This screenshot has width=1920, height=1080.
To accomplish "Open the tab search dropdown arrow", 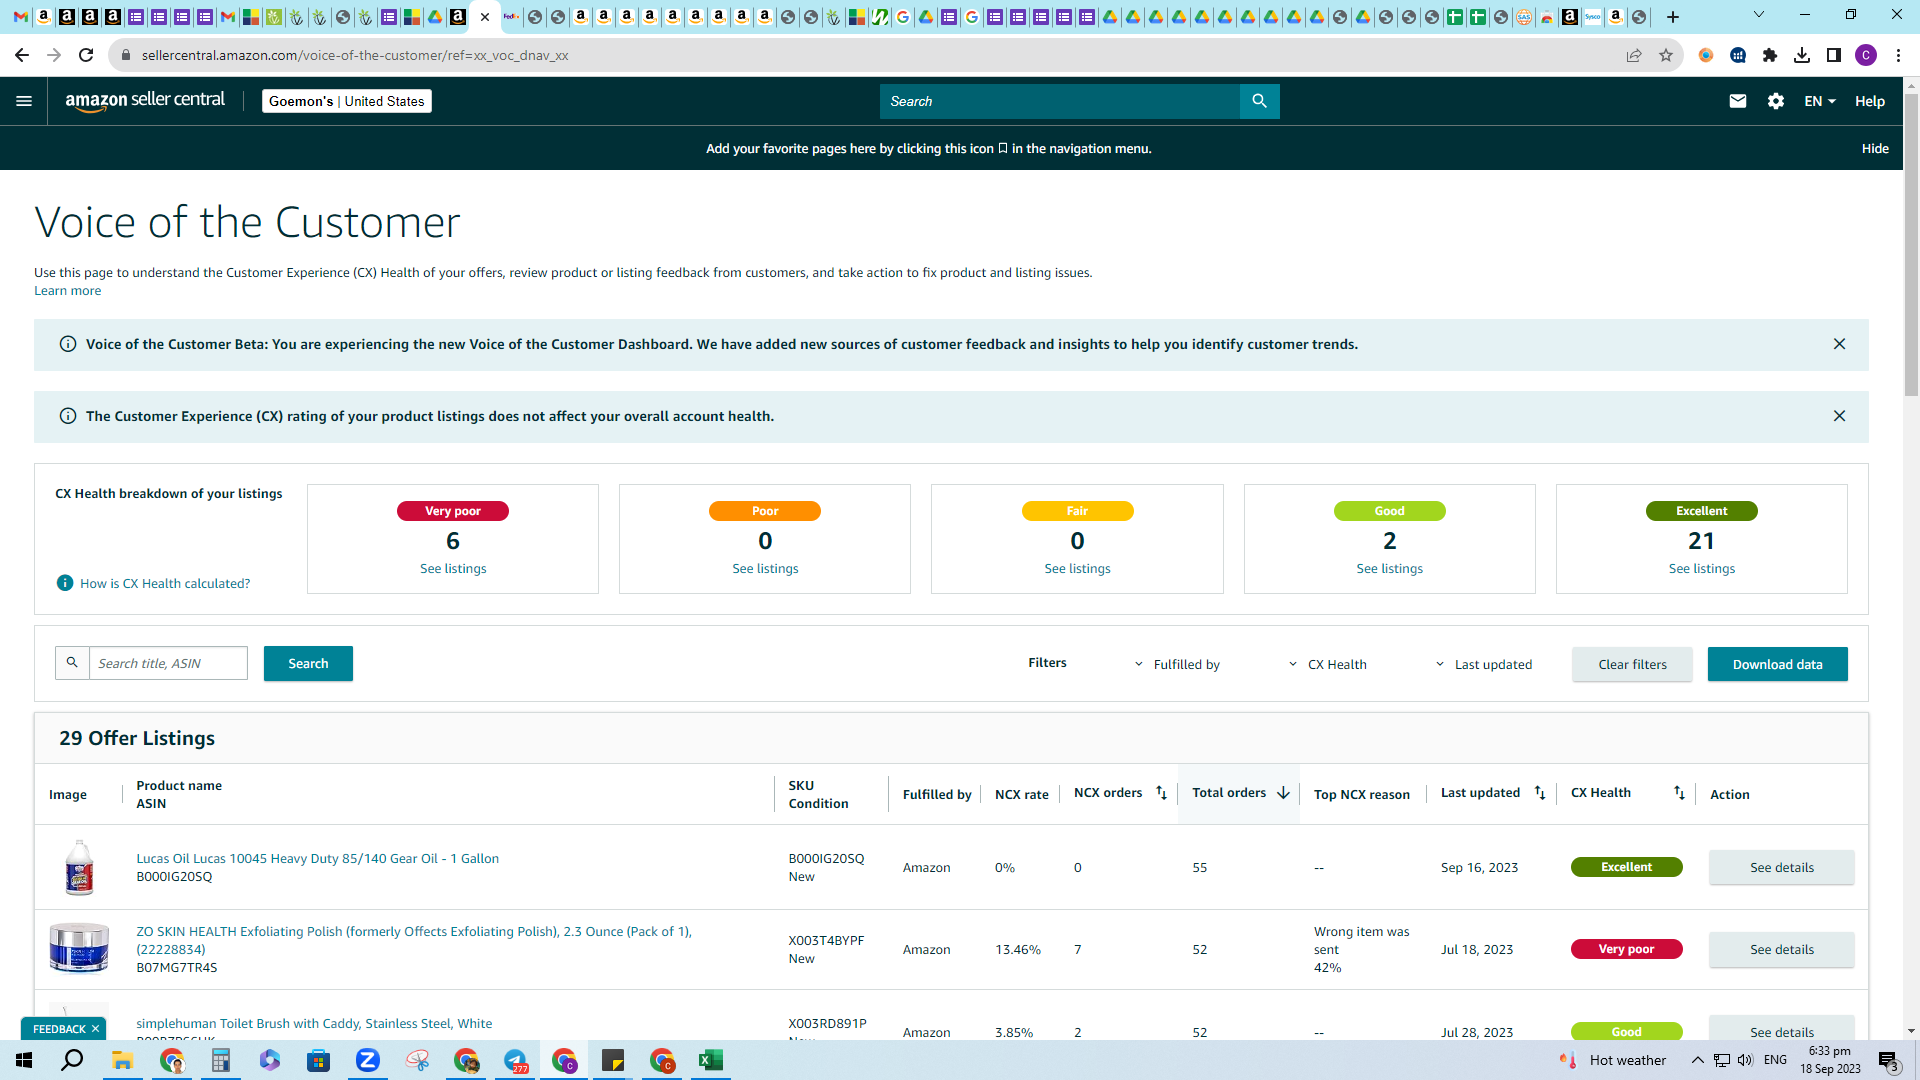I will point(1759,15).
